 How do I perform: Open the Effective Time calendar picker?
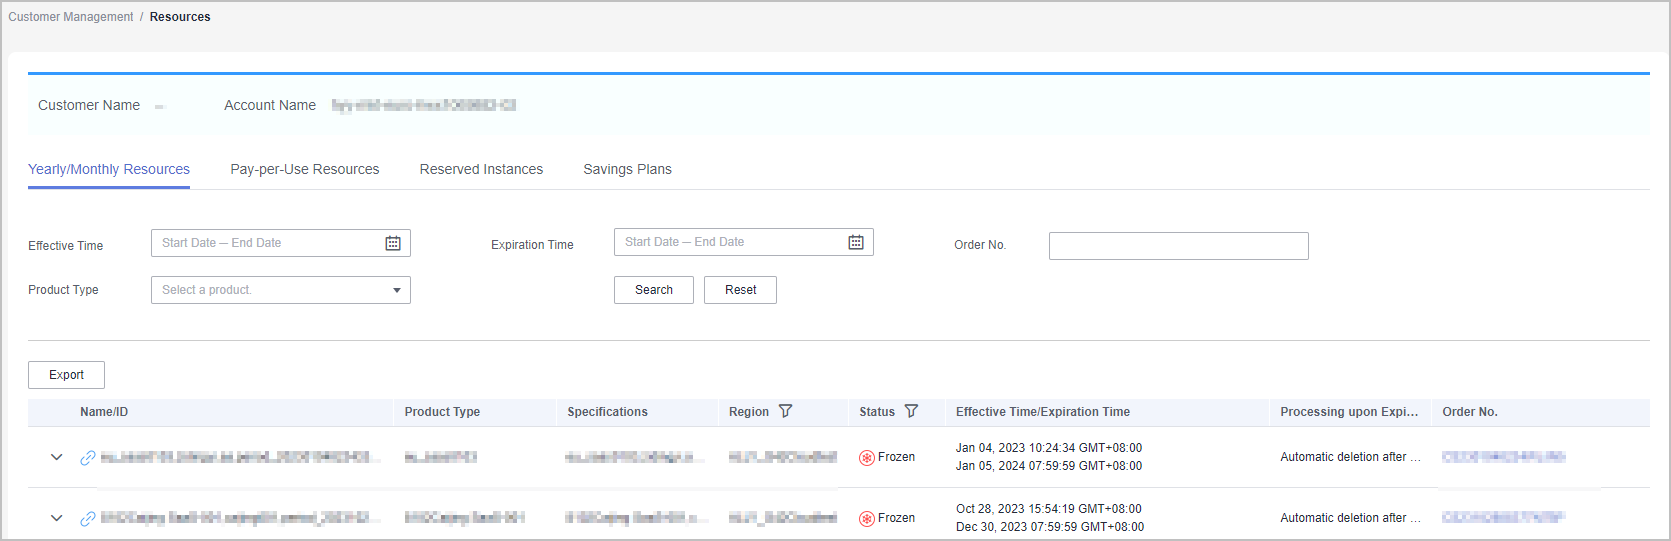coord(393,243)
